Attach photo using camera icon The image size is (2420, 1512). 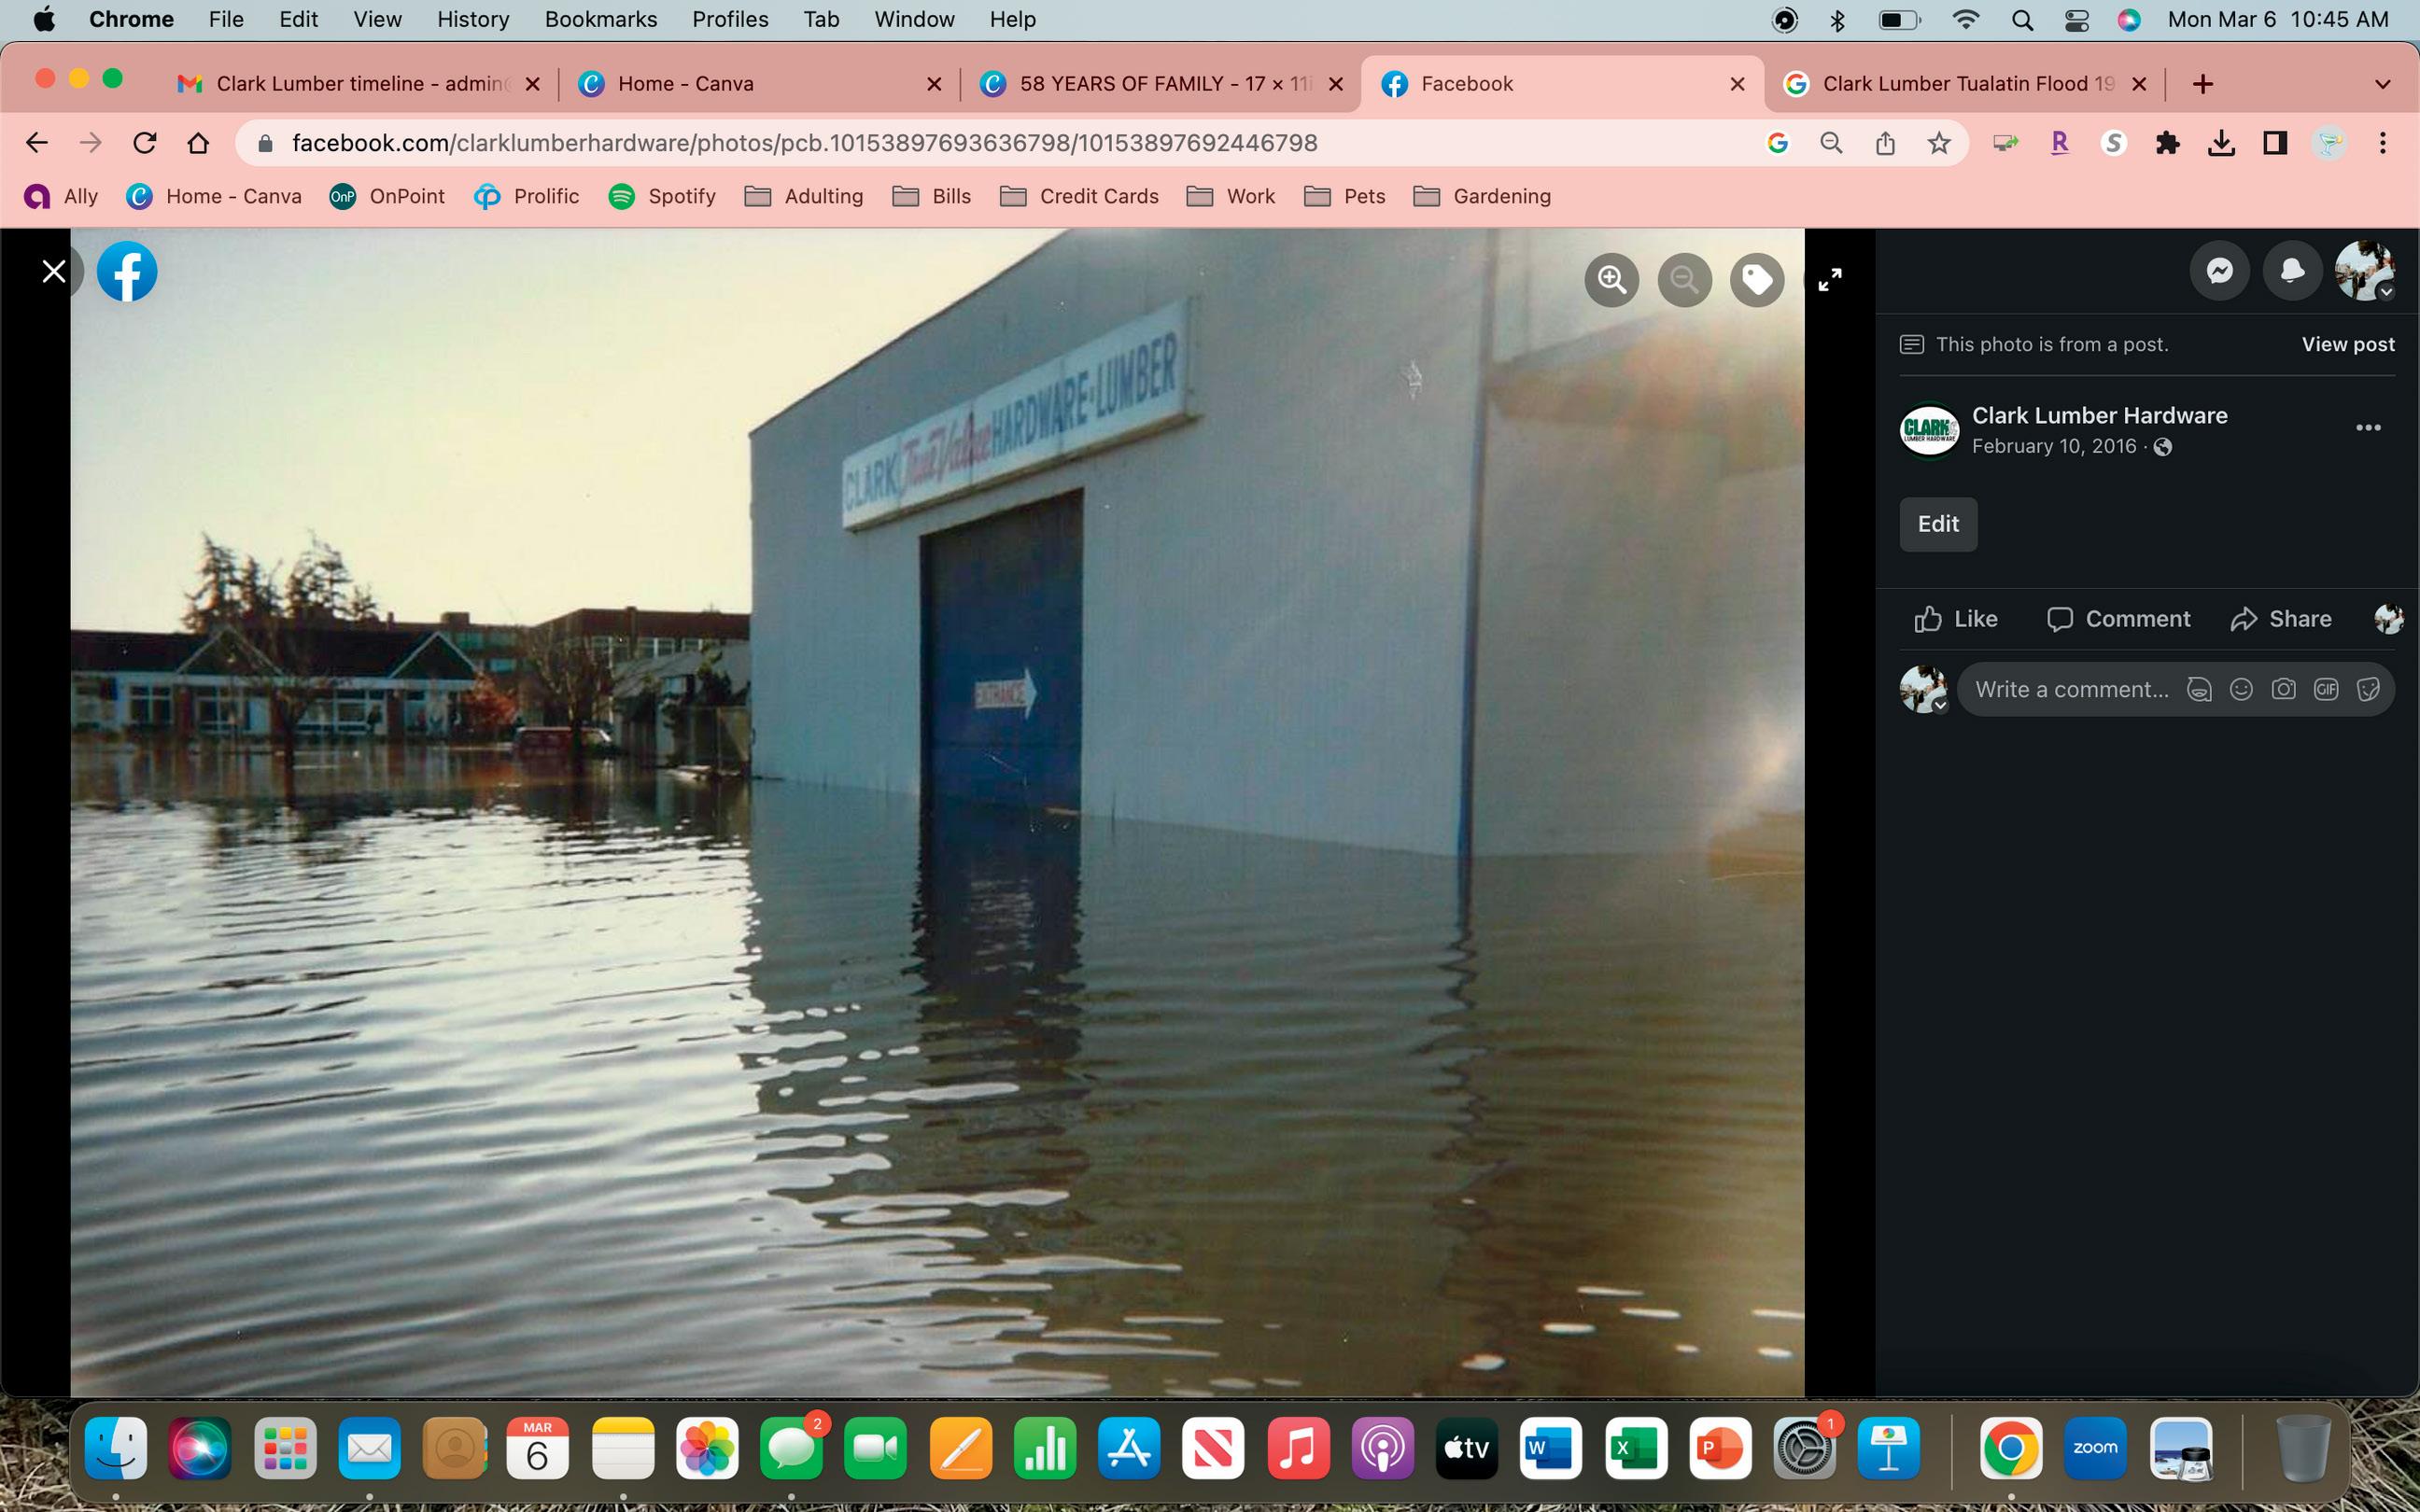(2283, 689)
